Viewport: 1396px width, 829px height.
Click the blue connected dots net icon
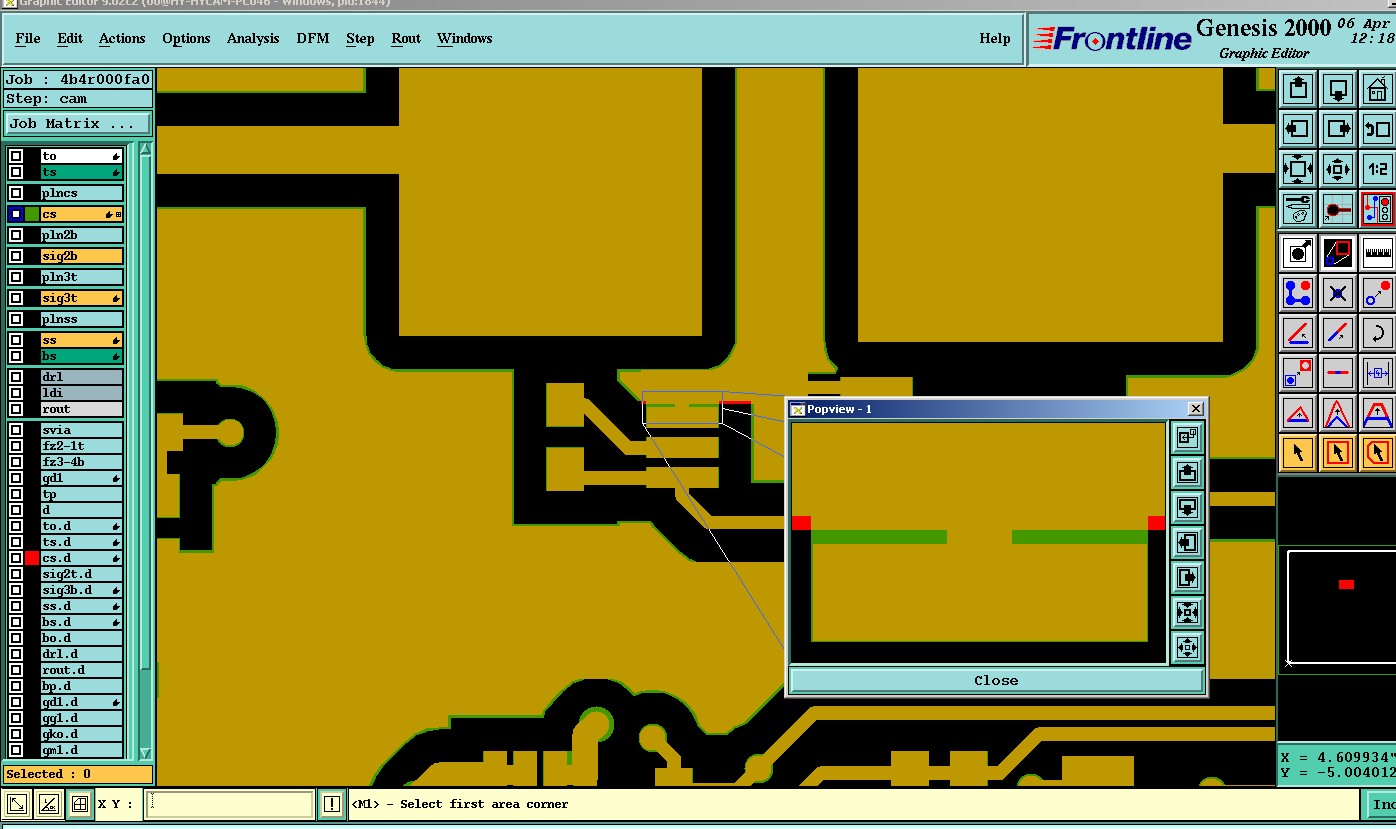pos(1298,292)
